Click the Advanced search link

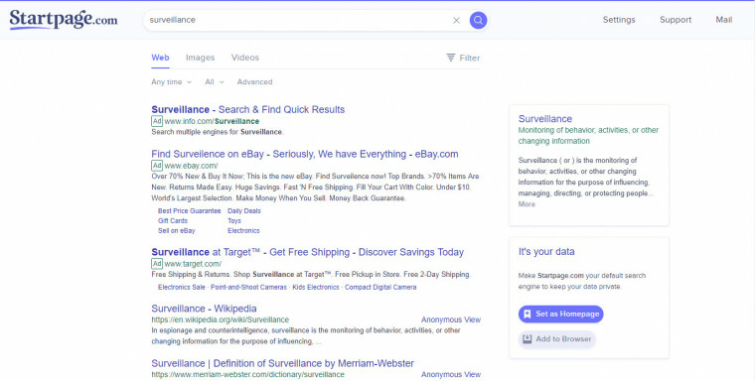tap(254, 82)
